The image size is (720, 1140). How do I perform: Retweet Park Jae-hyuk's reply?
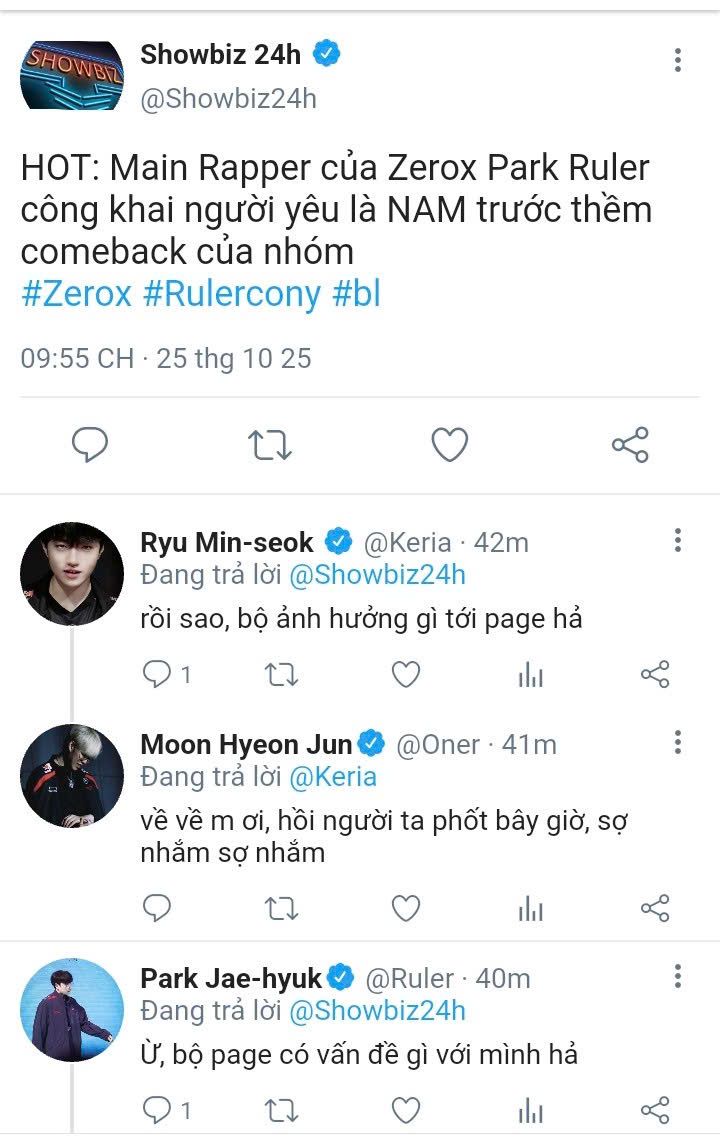point(281,1109)
